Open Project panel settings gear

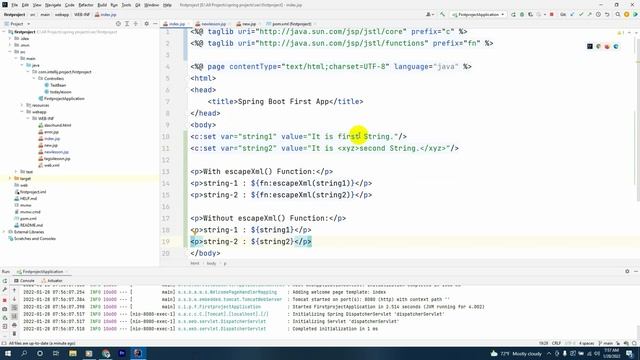(147, 24)
